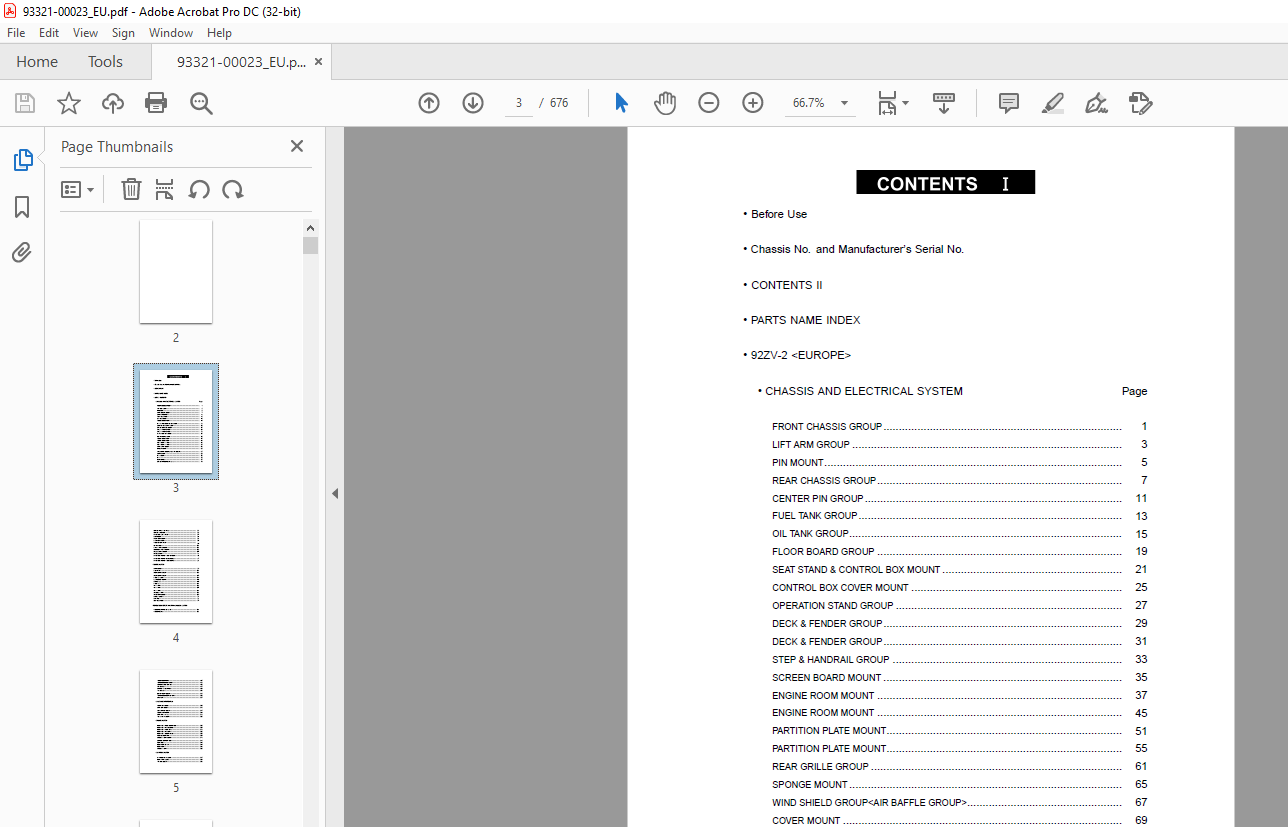Screen dimensions: 1288x827
Task: Click the insert or split pages icon
Action: tap(165, 189)
